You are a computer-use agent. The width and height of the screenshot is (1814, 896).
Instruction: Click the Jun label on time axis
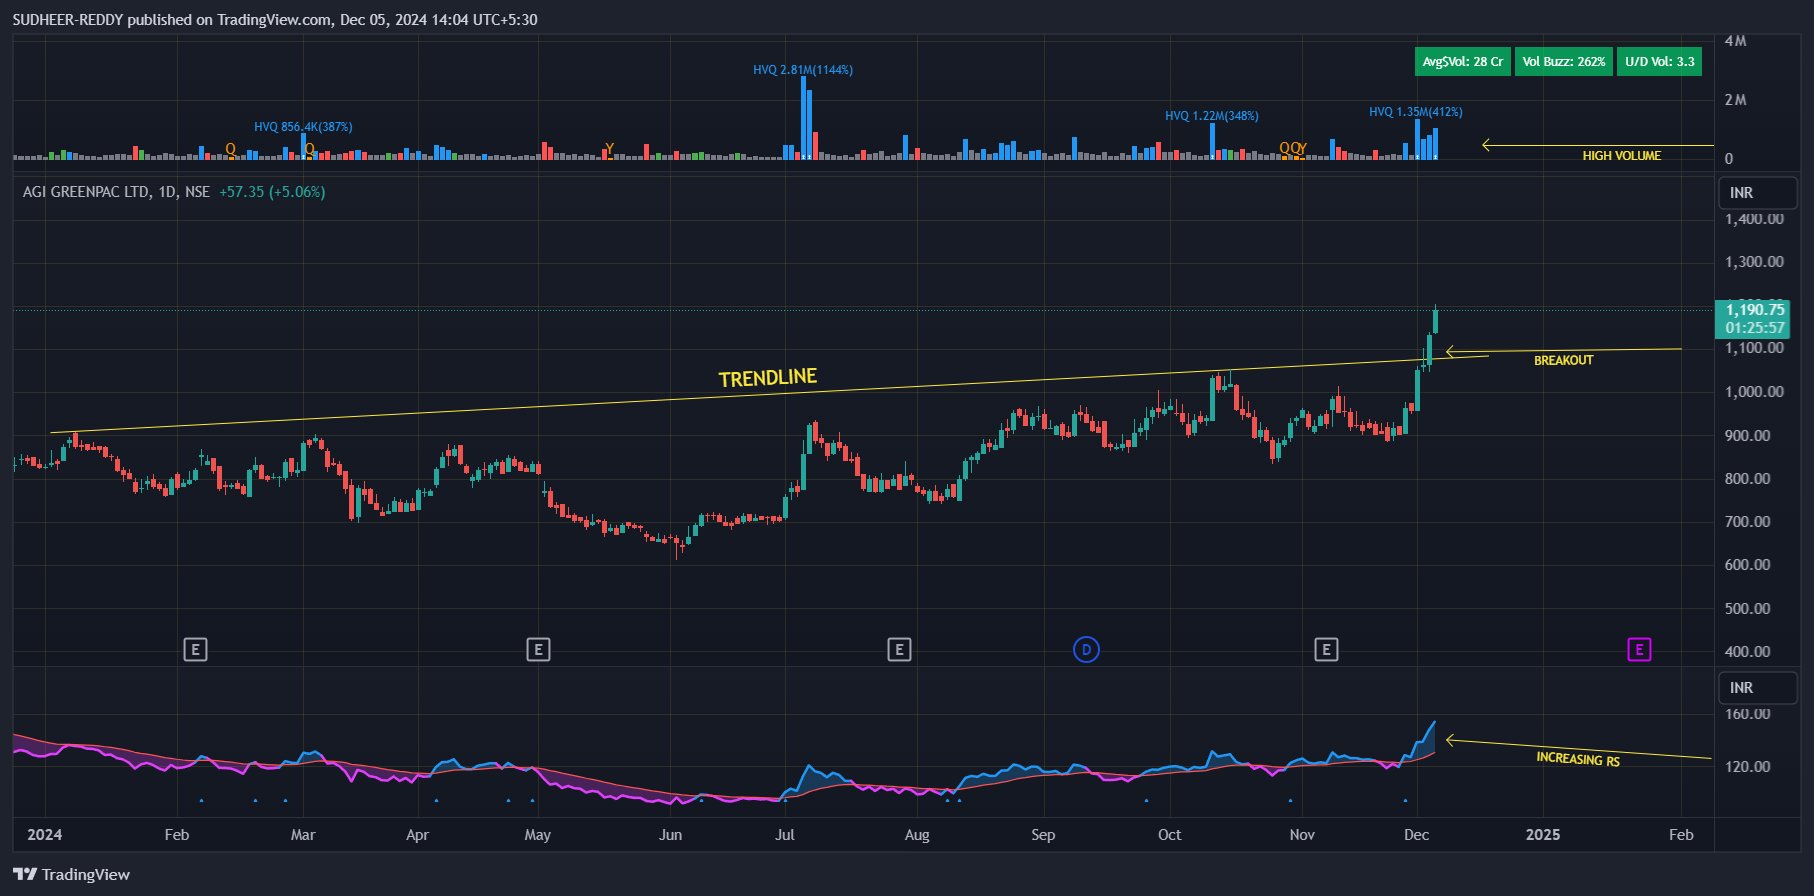(670, 835)
